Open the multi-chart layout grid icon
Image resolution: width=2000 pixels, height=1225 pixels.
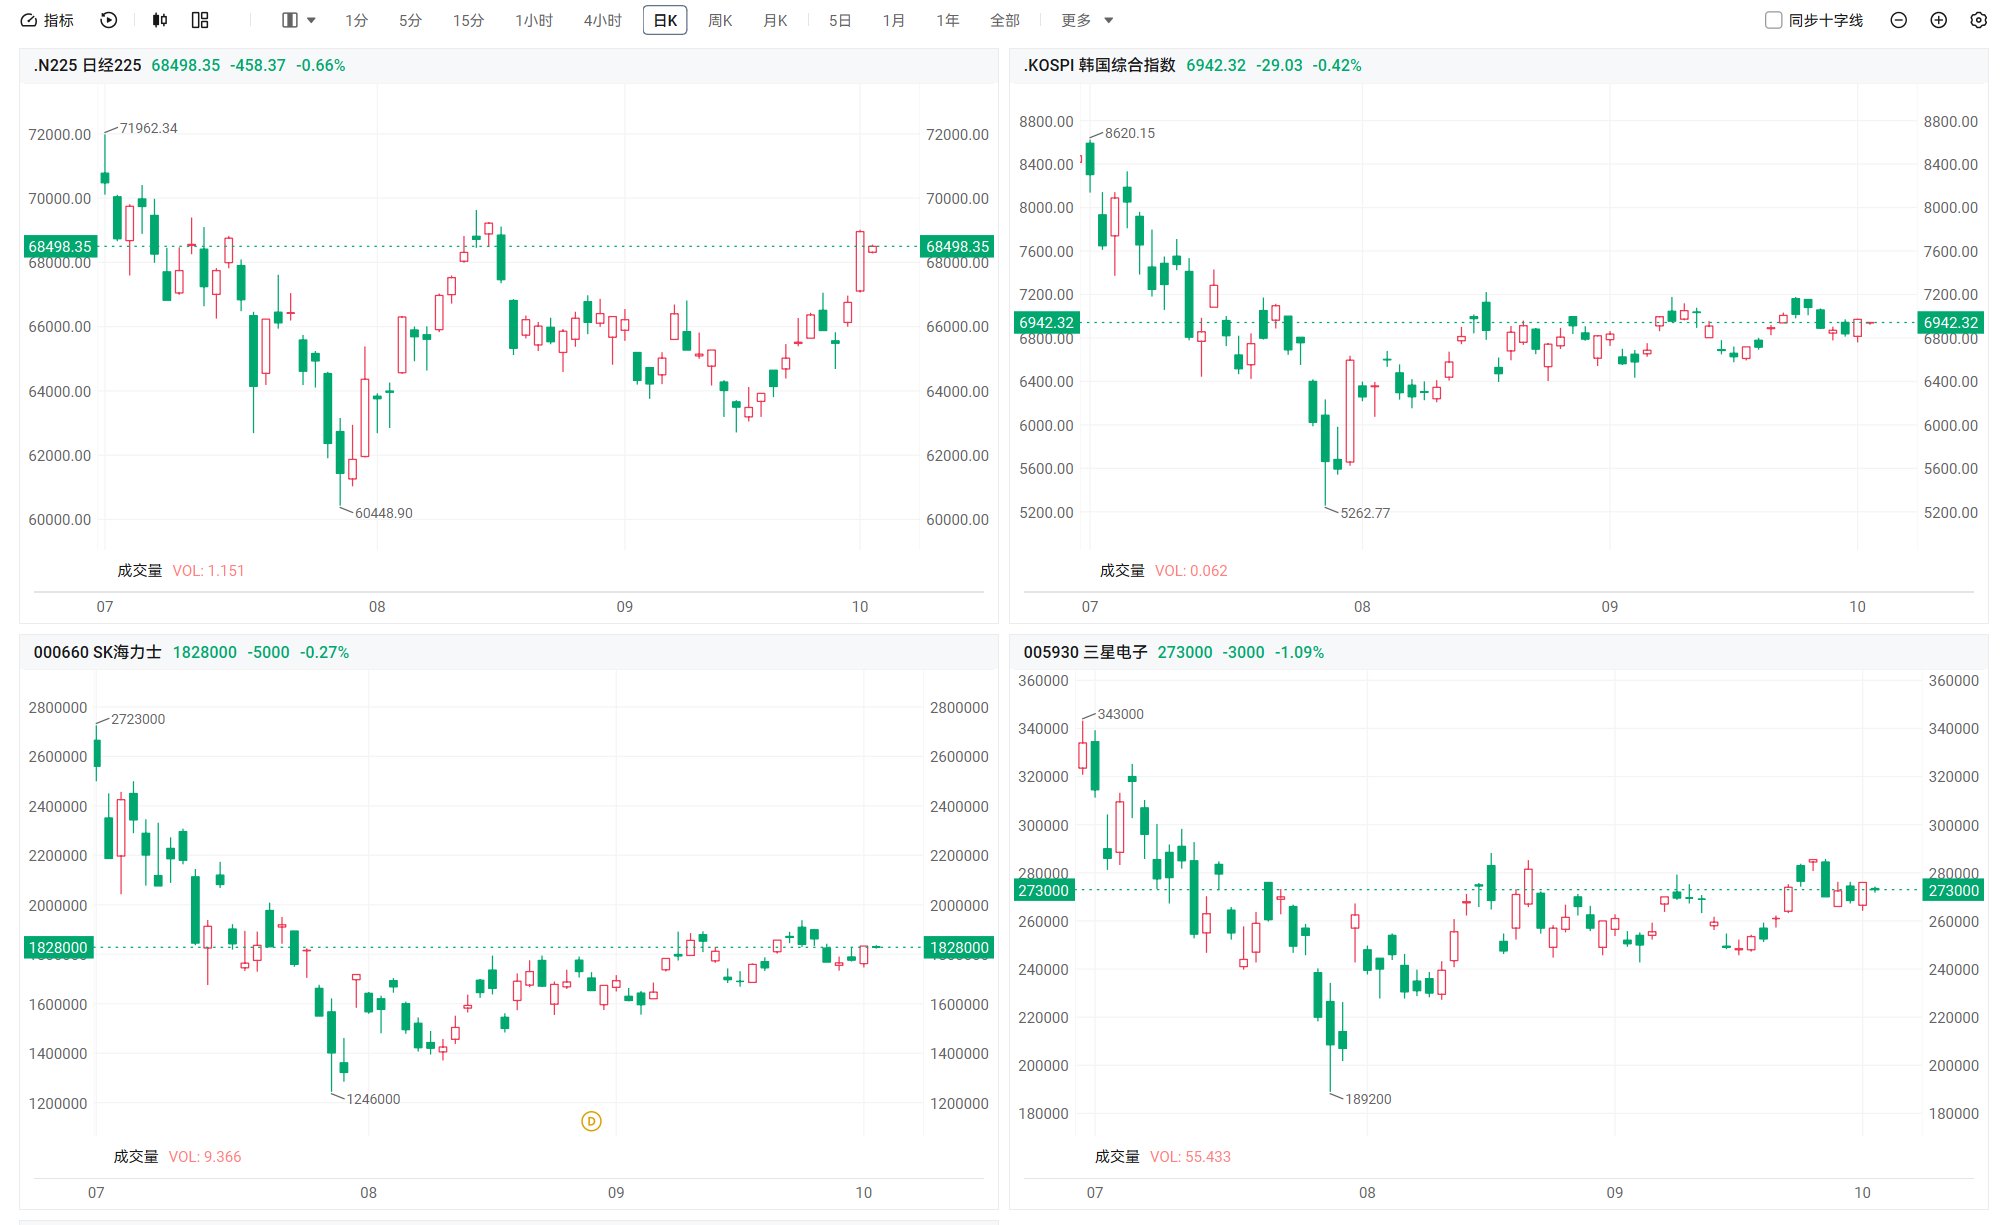(x=200, y=20)
